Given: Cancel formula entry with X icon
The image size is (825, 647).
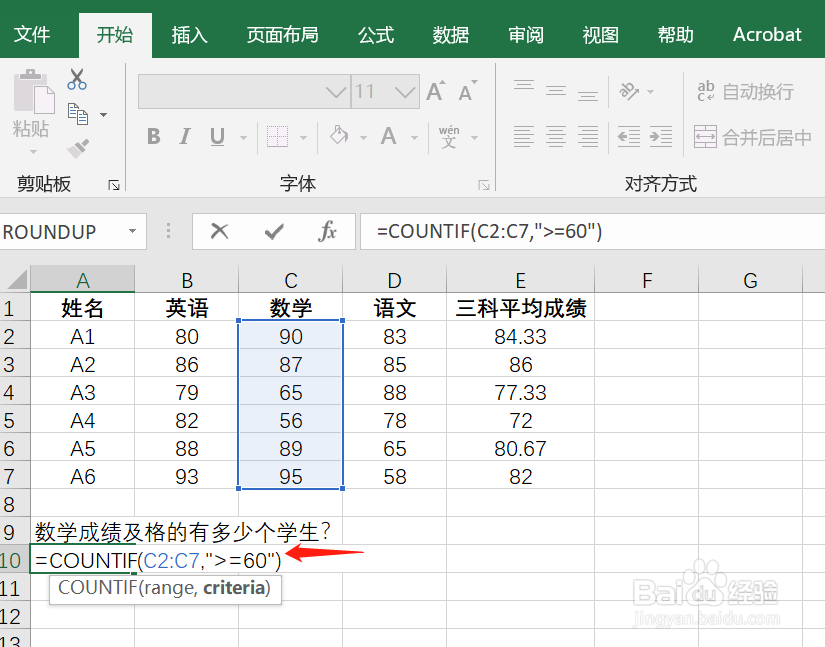Looking at the screenshot, I should point(219,231).
